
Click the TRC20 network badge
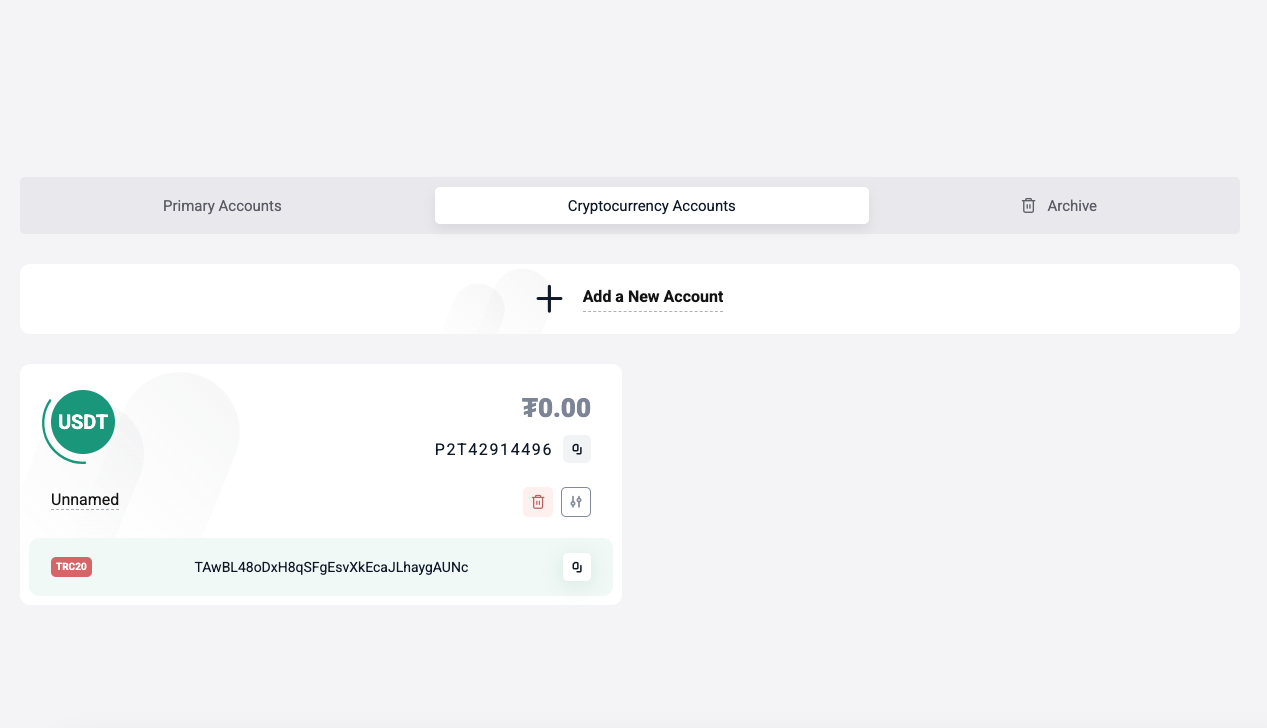click(x=71, y=567)
